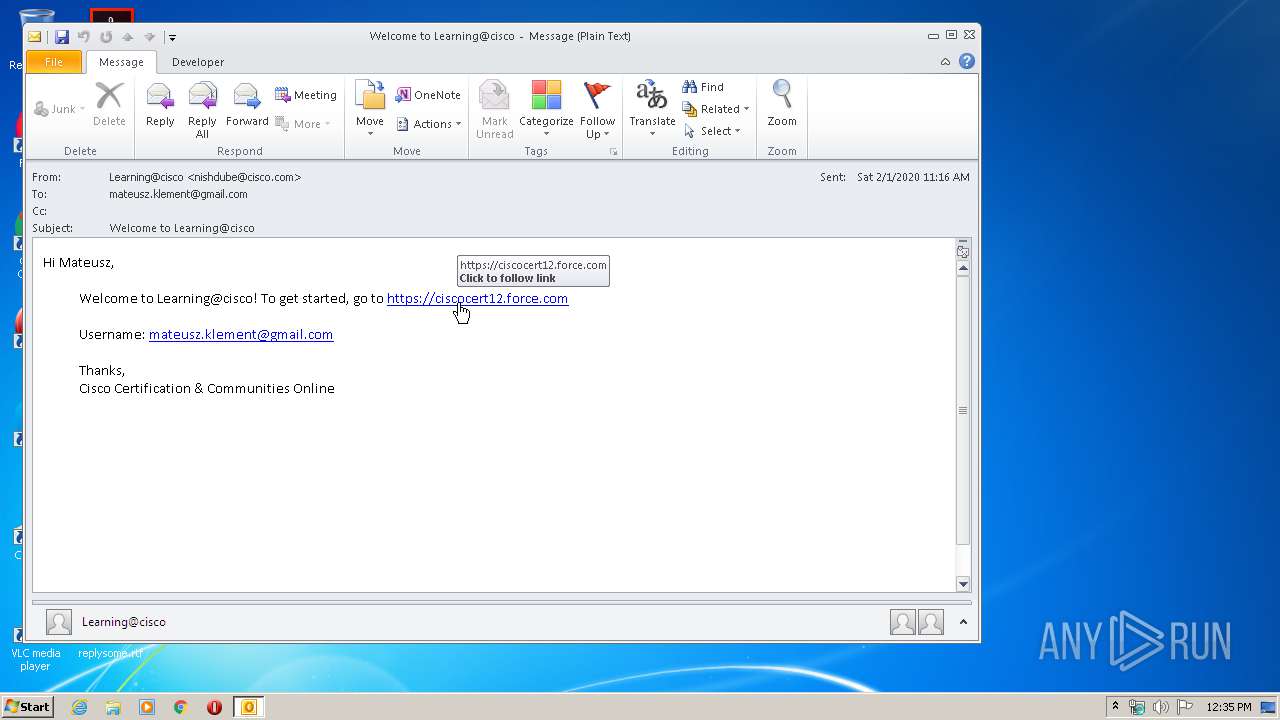Open Customize Quick Access Toolbar dropdown
Viewport: 1280px width, 720px height.
(x=172, y=37)
